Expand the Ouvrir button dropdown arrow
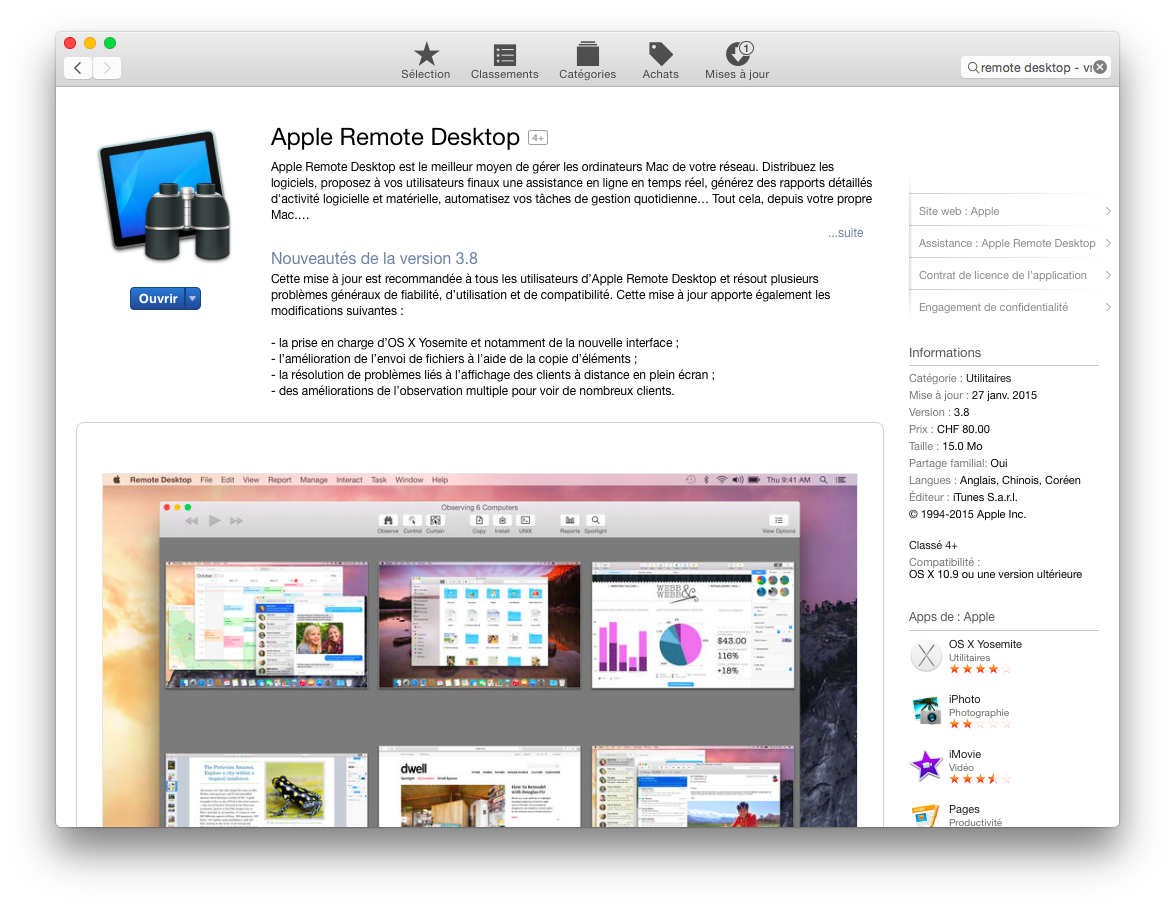Viewport: 1175px width, 907px height. 193,299
